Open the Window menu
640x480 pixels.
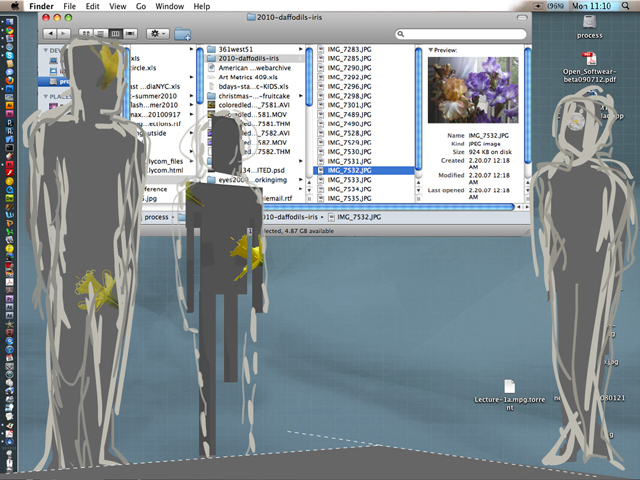coord(170,6)
